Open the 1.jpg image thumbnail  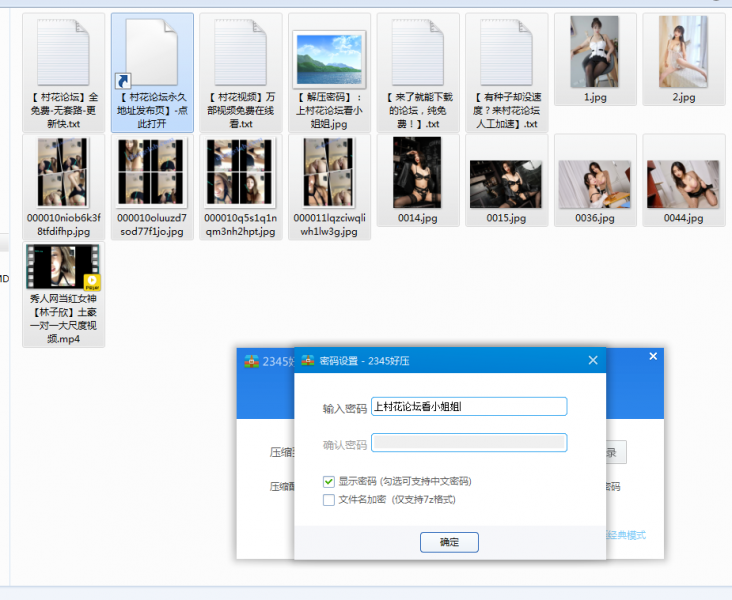tap(594, 51)
